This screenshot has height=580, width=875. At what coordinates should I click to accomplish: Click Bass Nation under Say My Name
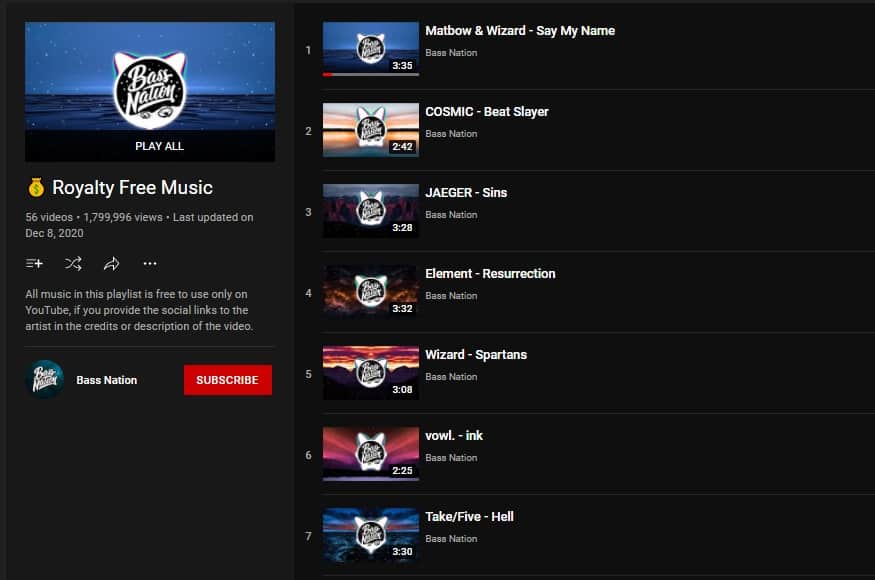pos(451,53)
